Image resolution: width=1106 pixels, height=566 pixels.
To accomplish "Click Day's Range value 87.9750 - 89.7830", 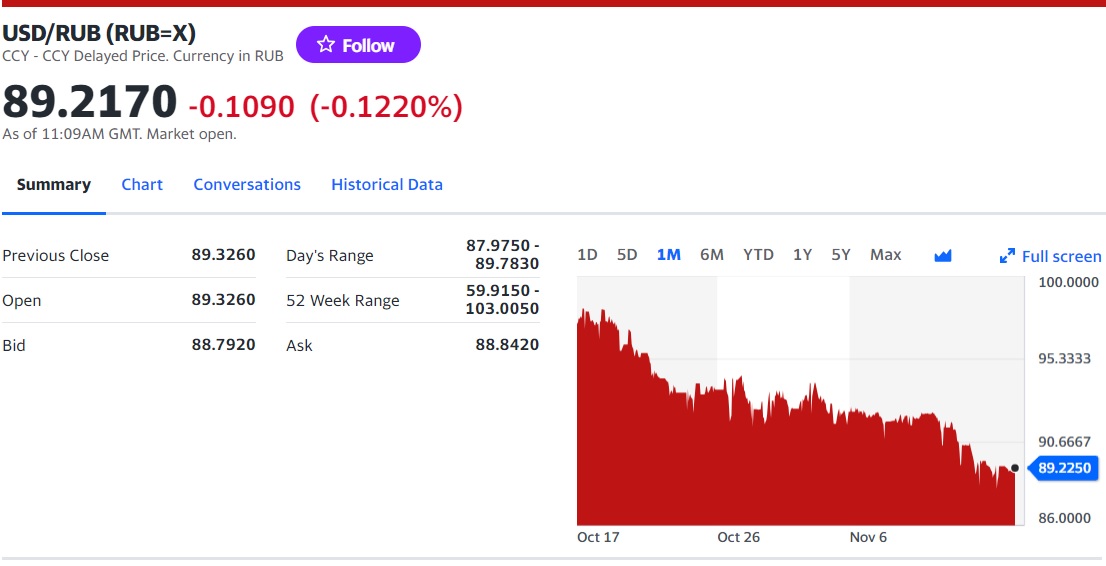I will 502,255.
